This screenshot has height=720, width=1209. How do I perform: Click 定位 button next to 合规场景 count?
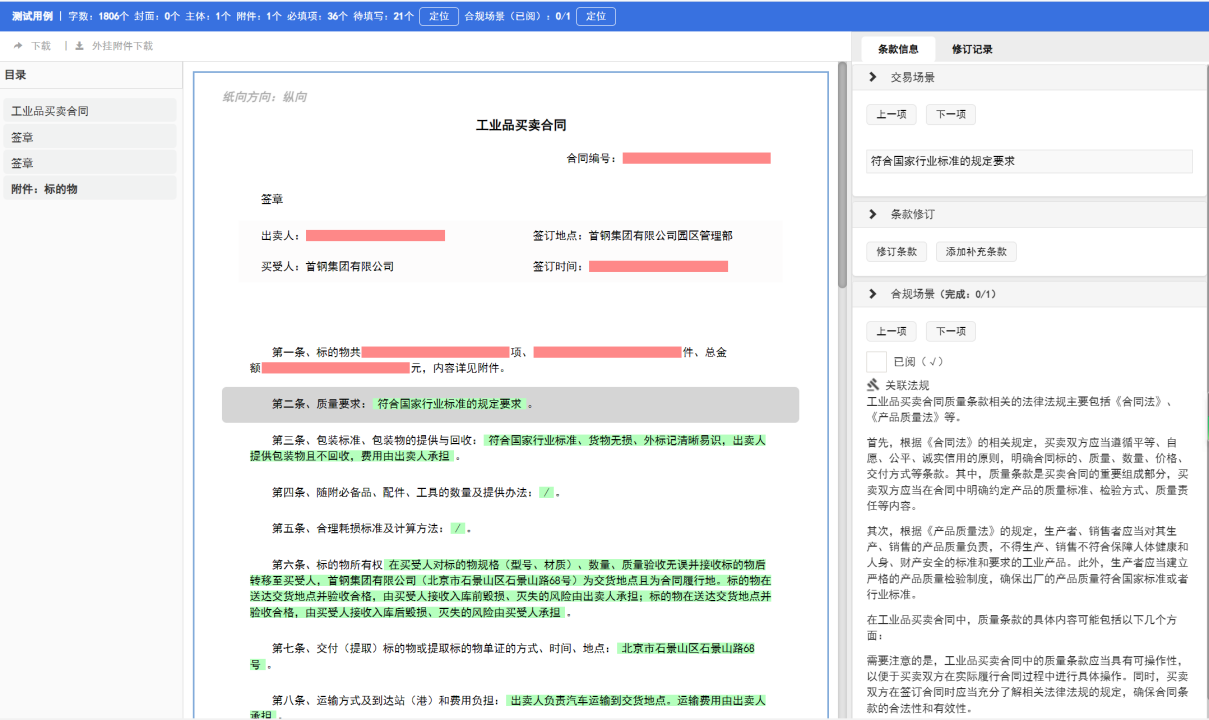595,16
